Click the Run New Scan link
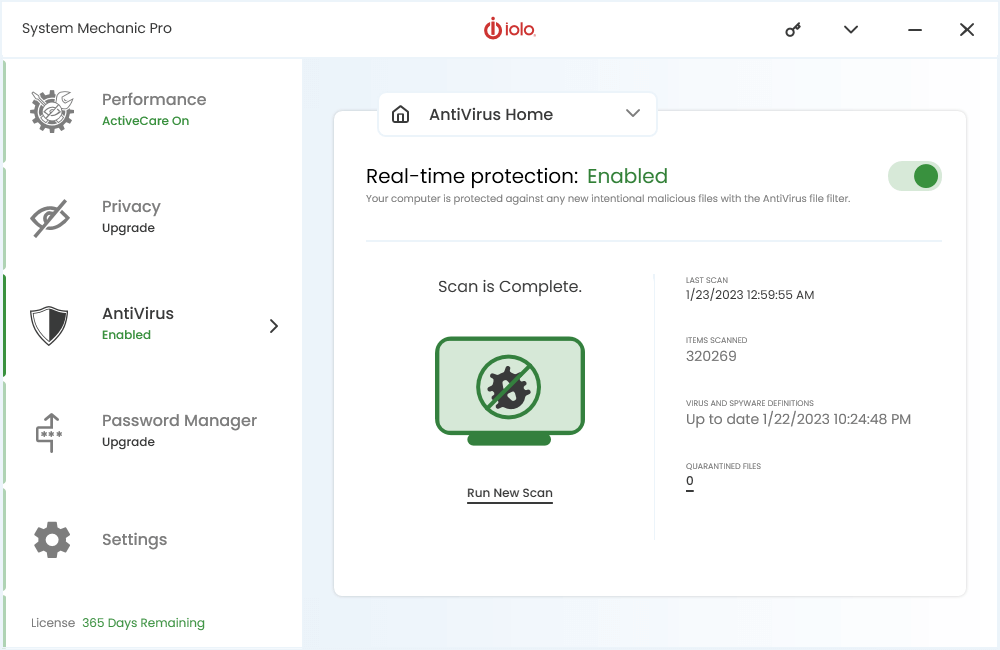Screen dimensions: 1000x650 click(x=509, y=492)
